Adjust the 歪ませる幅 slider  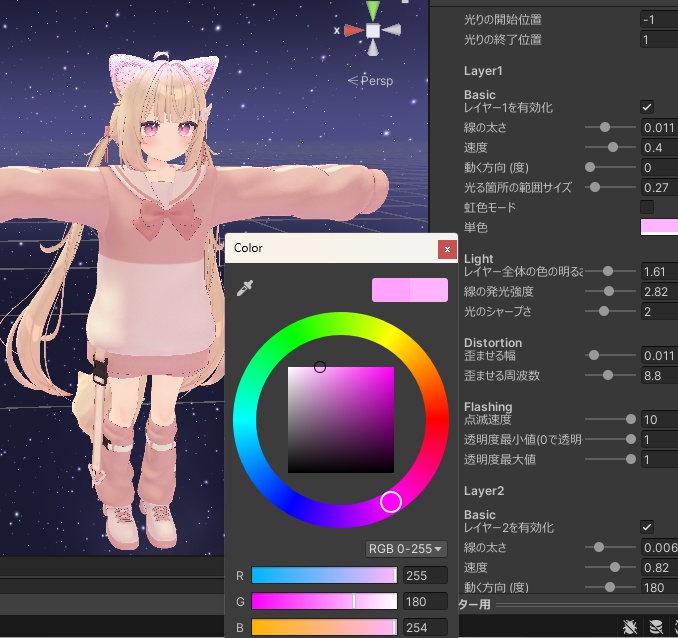pos(611,355)
